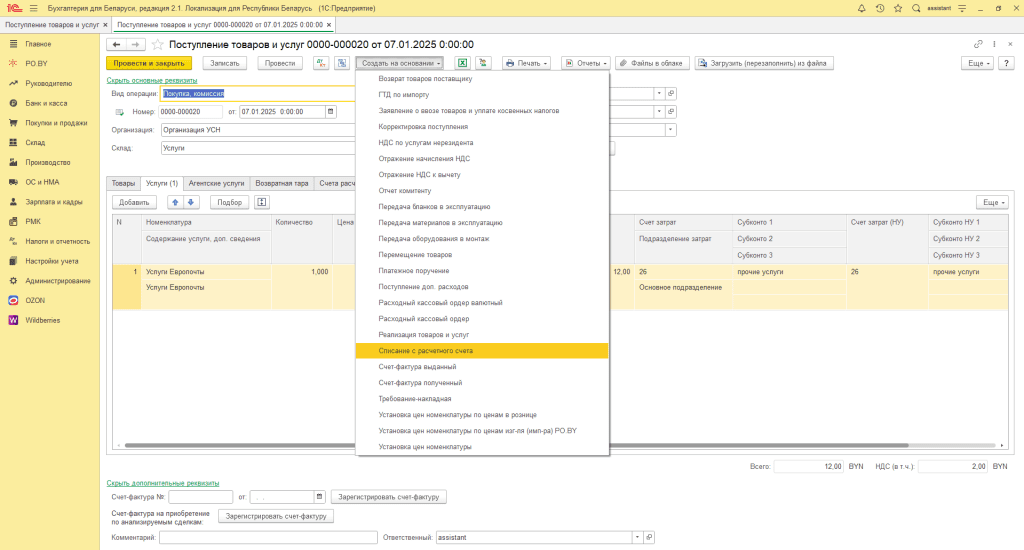This screenshot has width=1024, height=550.
Task: Open OZON section in sidebar
Action: [35, 300]
